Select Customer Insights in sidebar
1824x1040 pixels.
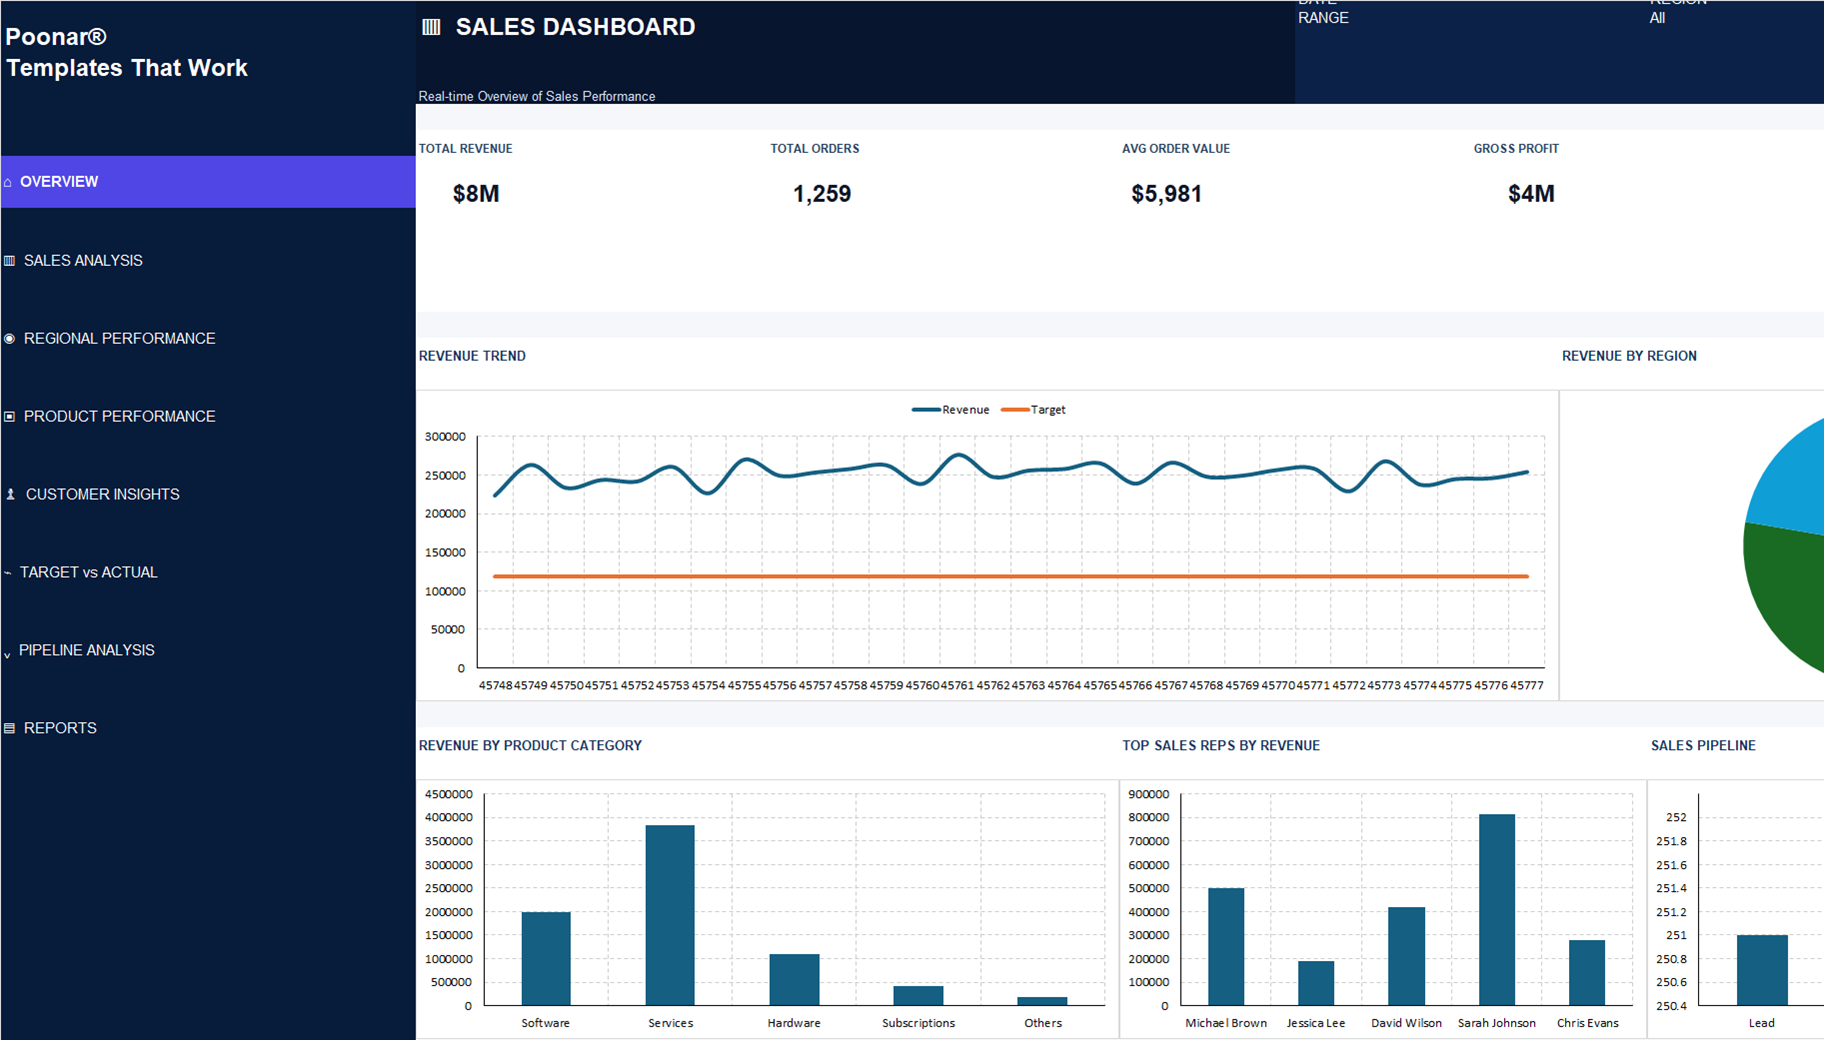coord(102,495)
